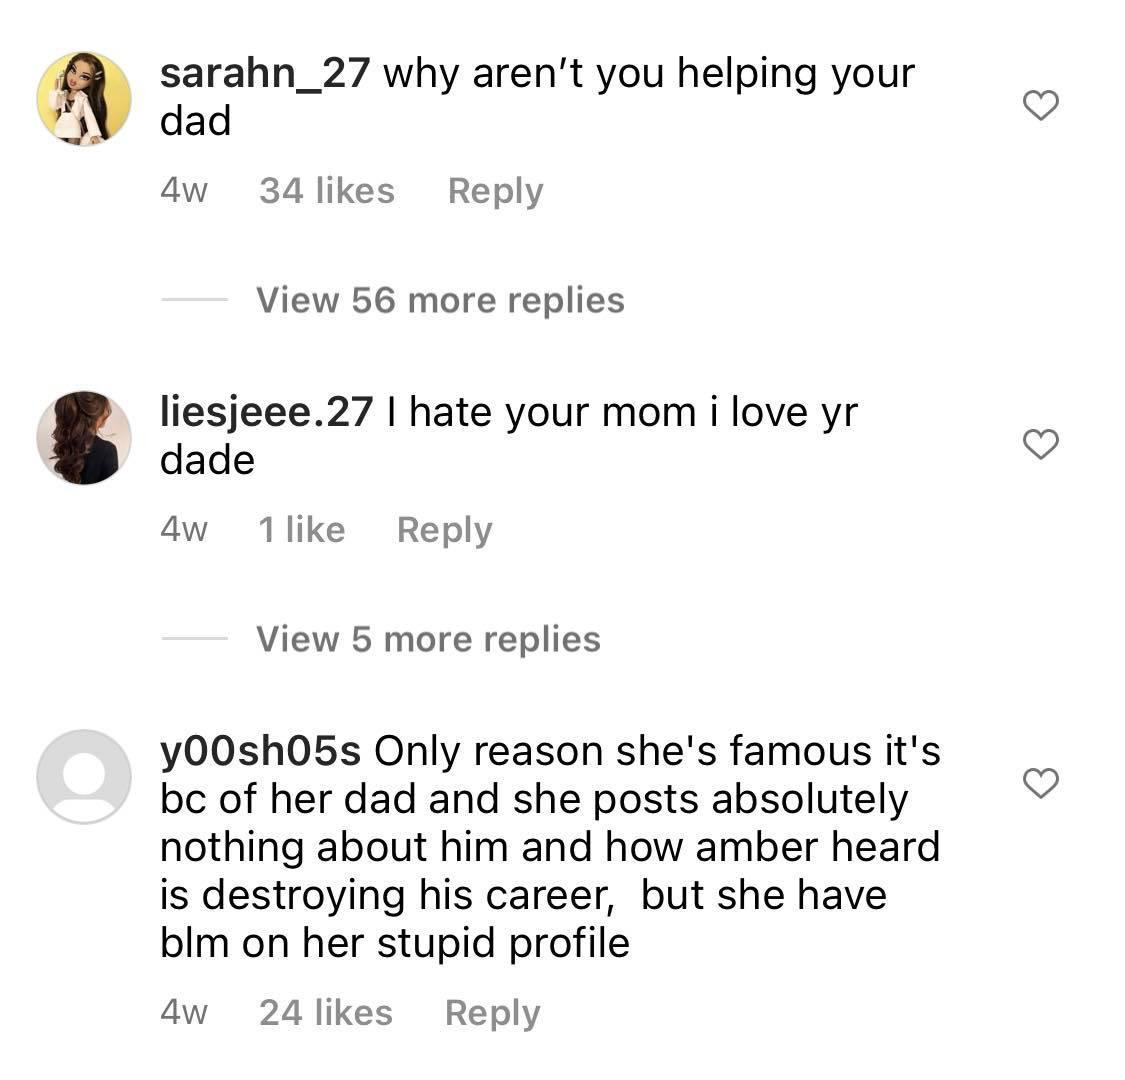Open the 34 likes list on sarahn_27's comment
The image size is (1125, 1080).
tap(327, 190)
